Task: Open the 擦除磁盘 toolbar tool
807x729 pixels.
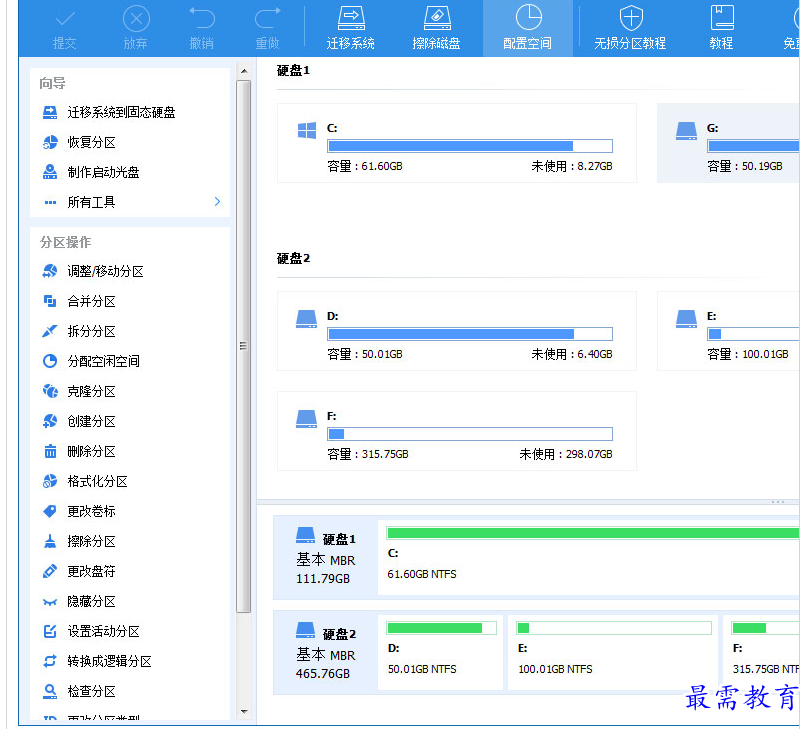Action: (x=436, y=28)
